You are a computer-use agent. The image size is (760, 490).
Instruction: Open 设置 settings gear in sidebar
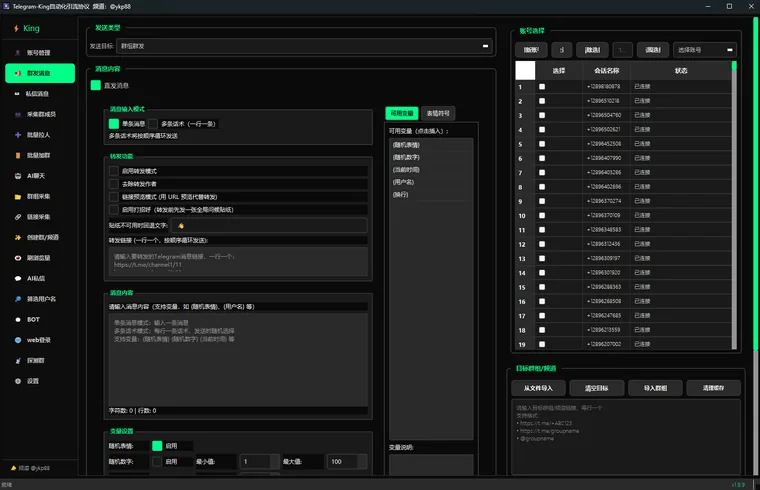pos(18,381)
